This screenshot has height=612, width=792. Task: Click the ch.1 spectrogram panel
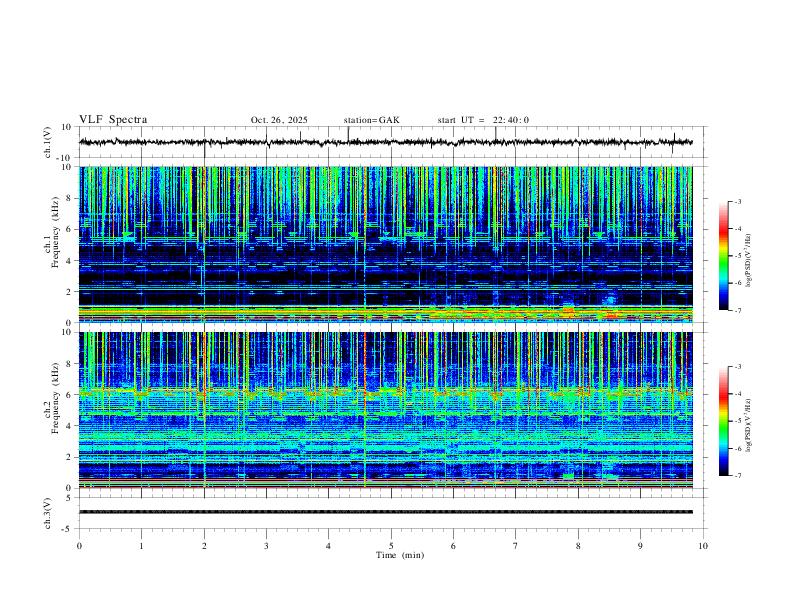(385, 244)
